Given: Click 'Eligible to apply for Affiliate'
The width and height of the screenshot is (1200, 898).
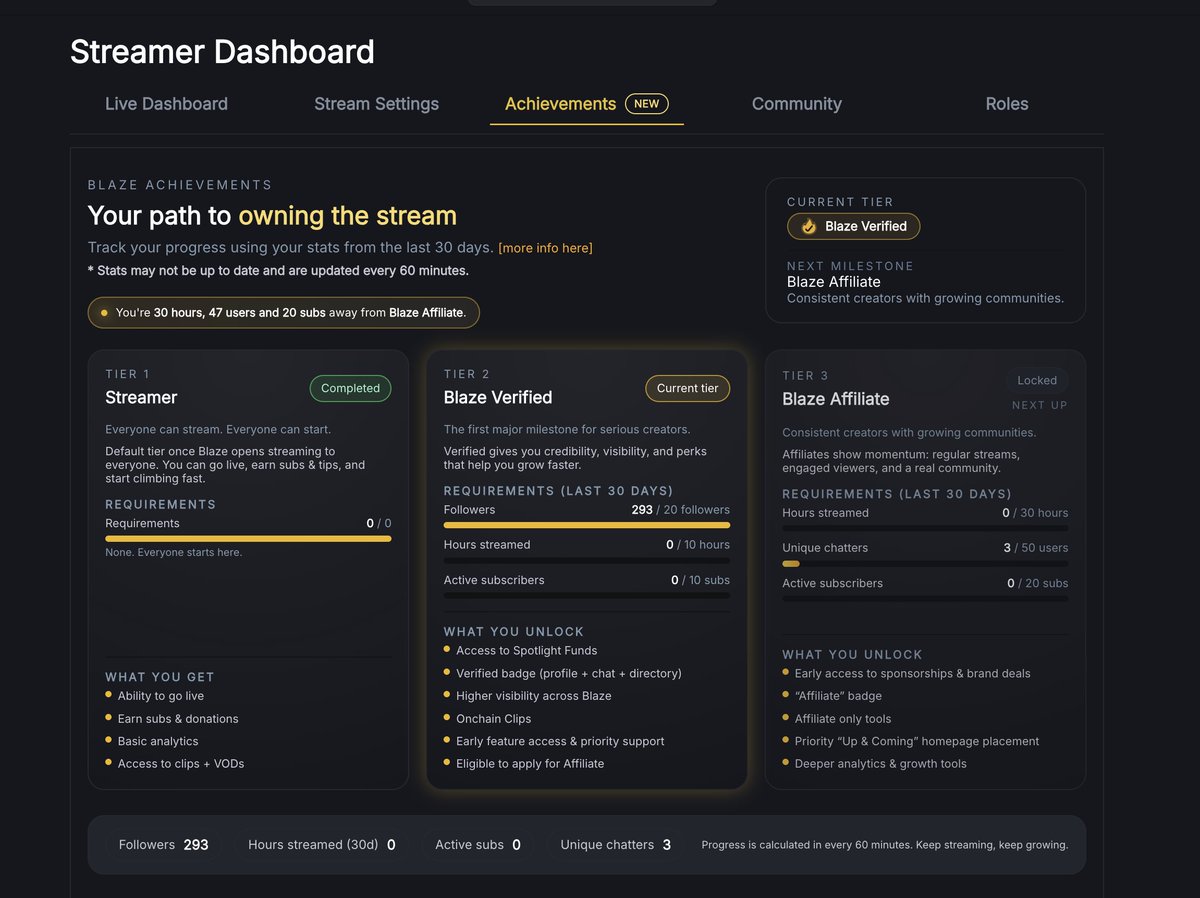Looking at the screenshot, I should [x=530, y=764].
